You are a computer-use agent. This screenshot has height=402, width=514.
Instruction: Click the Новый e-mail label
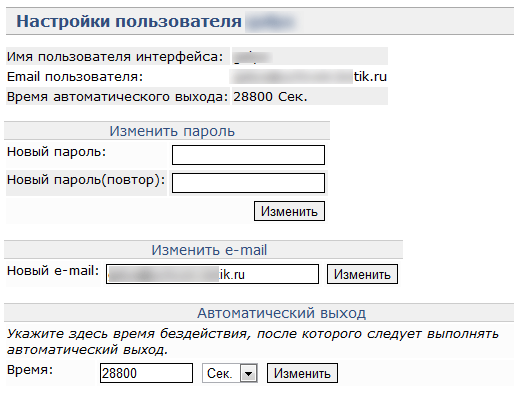53,270
